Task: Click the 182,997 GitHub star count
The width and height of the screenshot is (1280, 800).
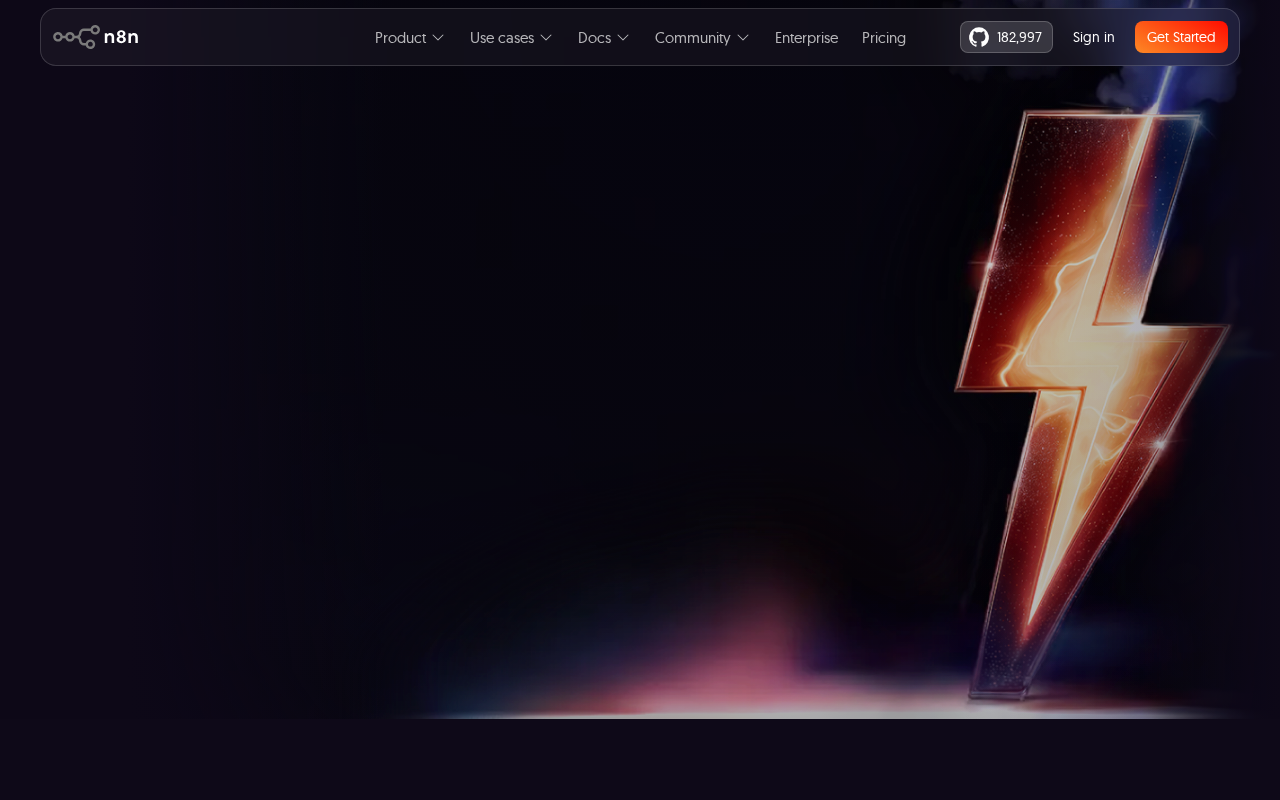Action: [1019, 37]
